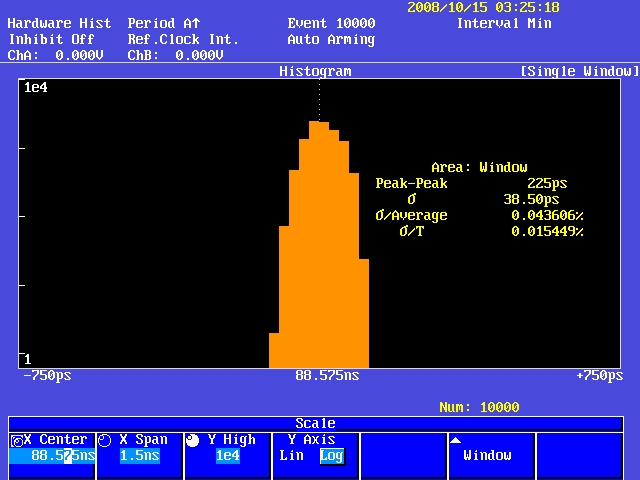Switch Y Axis to Lin
This screenshot has width=640, height=480.
pos(291,456)
